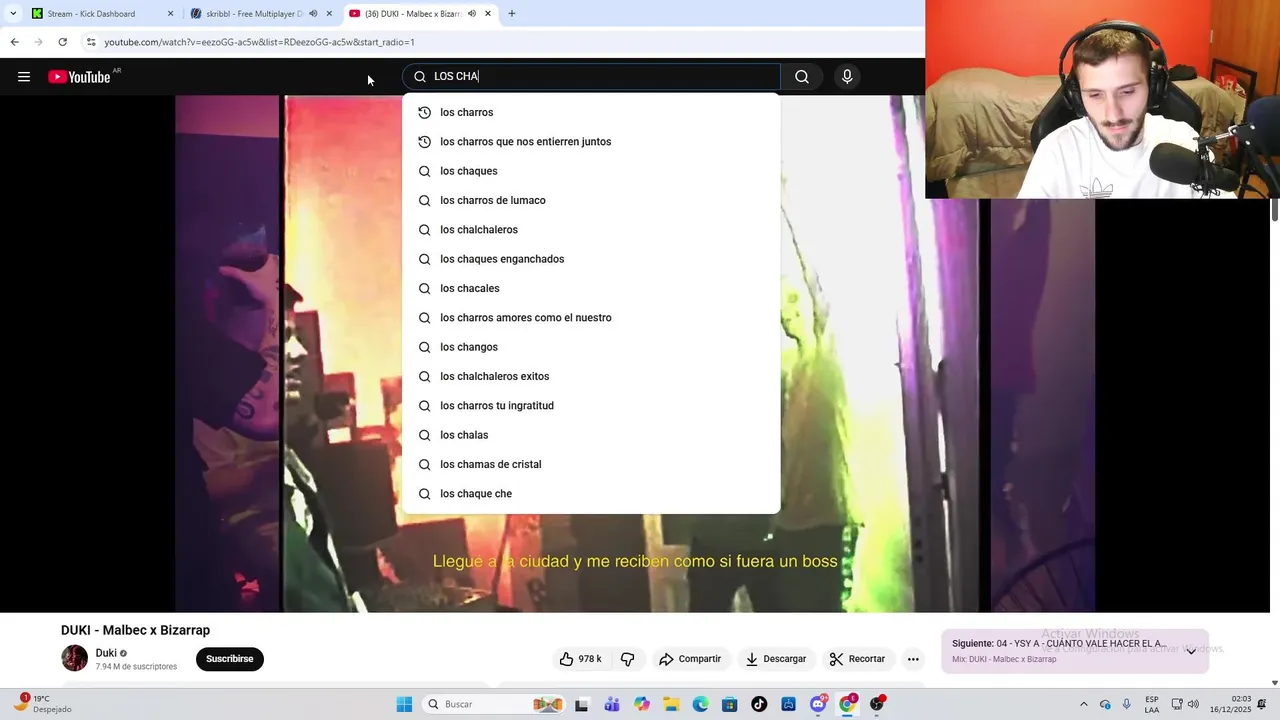Go to the YouTube home logo
The image size is (1280, 720).
pyautogui.click(x=79, y=77)
